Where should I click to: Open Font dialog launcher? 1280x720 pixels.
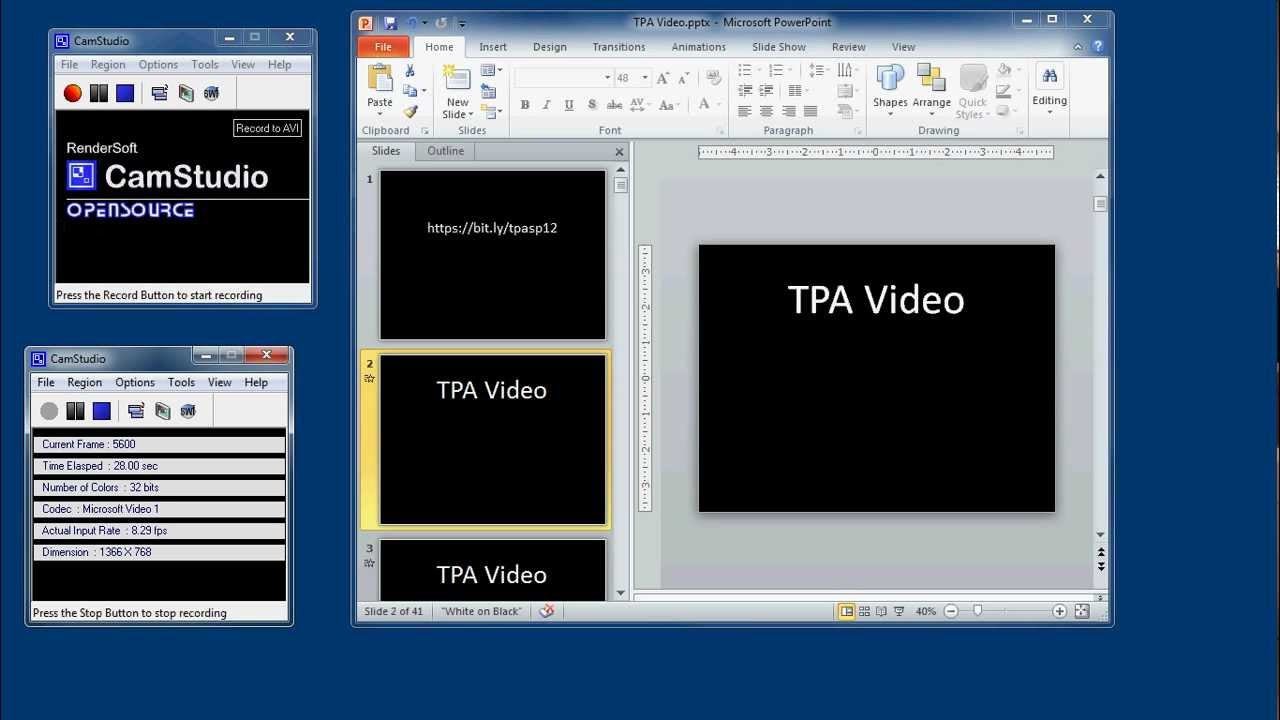pos(719,131)
